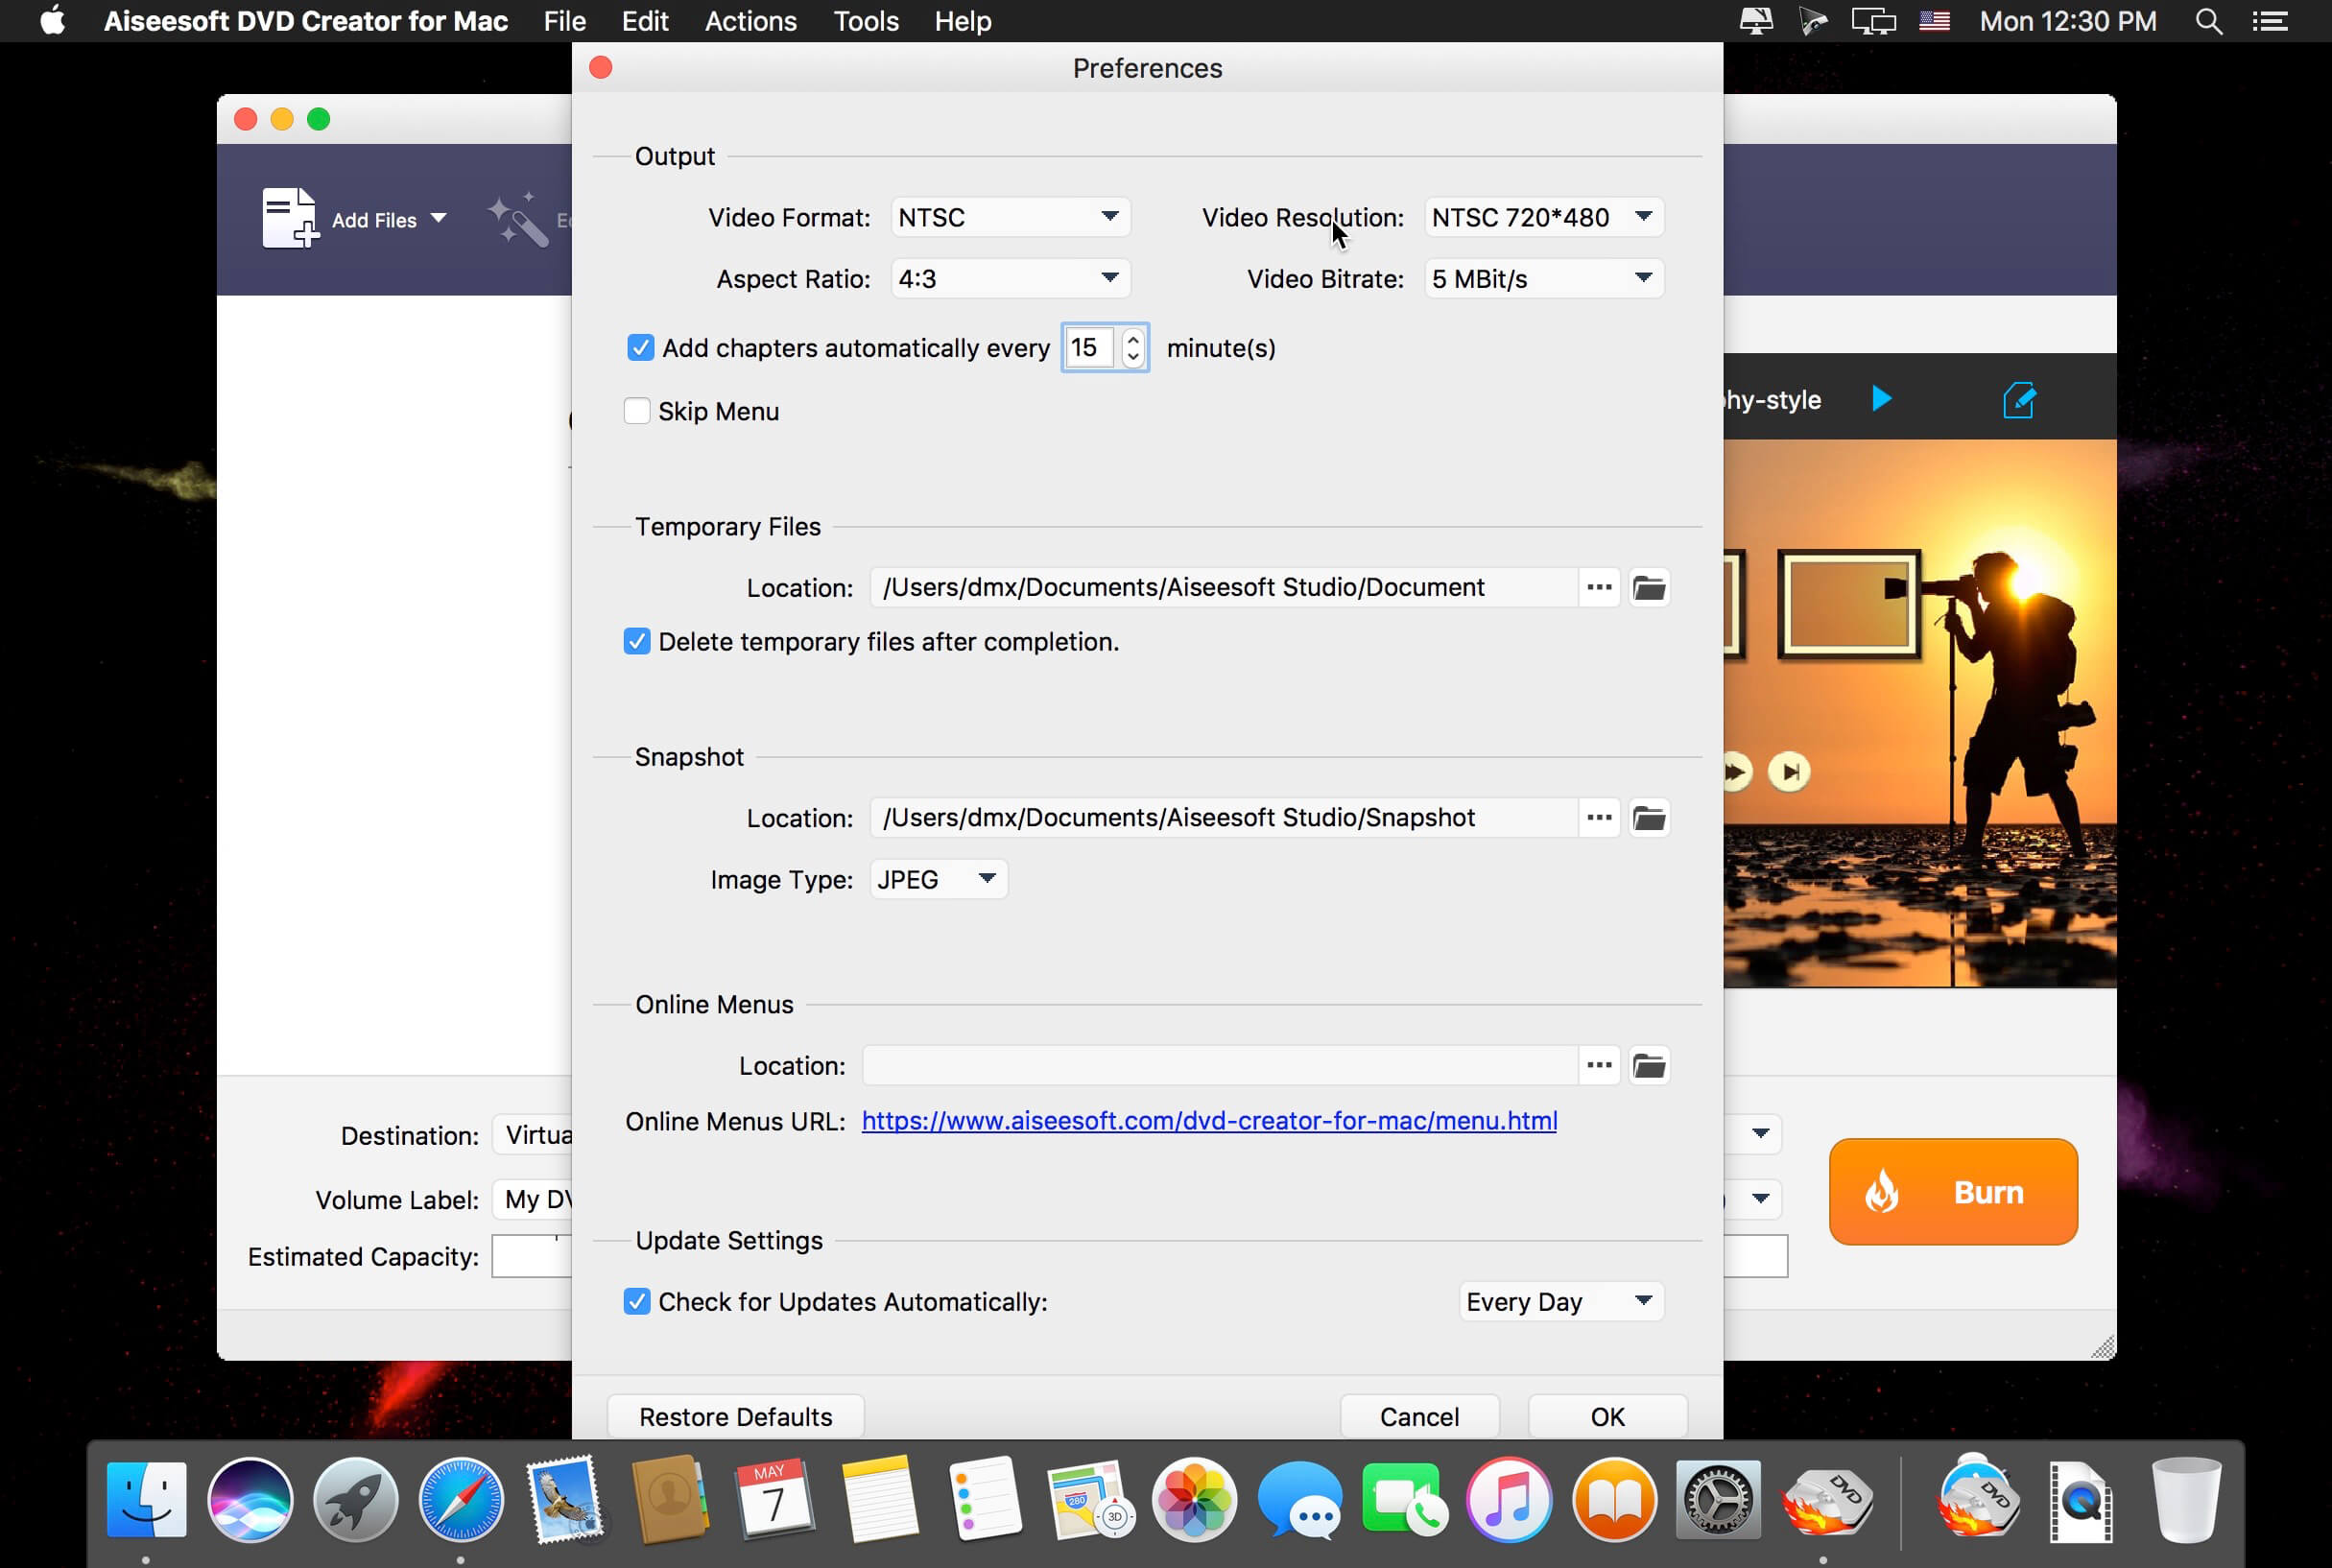Image resolution: width=2332 pixels, height=1568 pixels.
Task: Expand the Video Format NTSC dropdown
Action: [x=1010, y=217]
